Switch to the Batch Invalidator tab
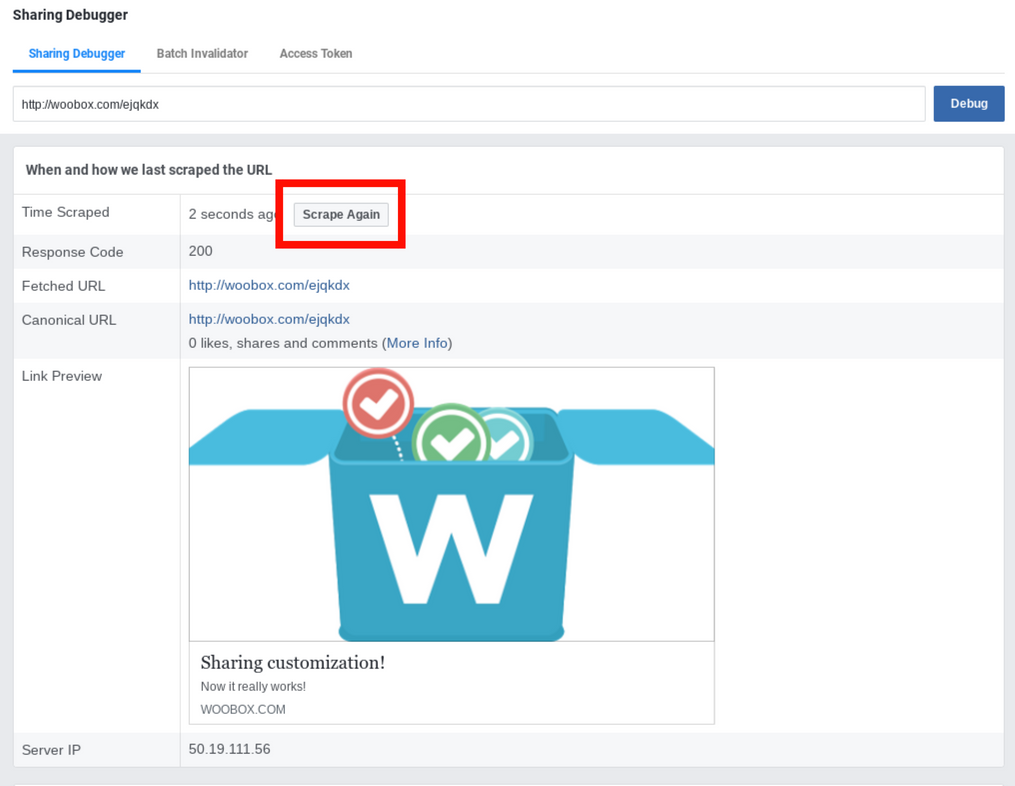Screen dimensions: 1015x786 coord(202,53)
